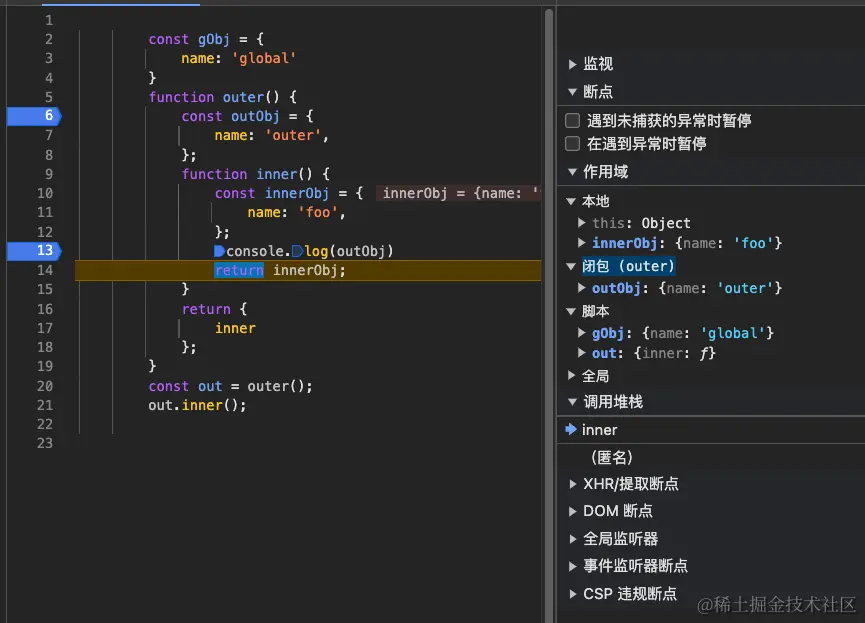Click the disclosure triangle before this: Object
Viewport: 865px width, 623px height.
(x=580, y=223)
